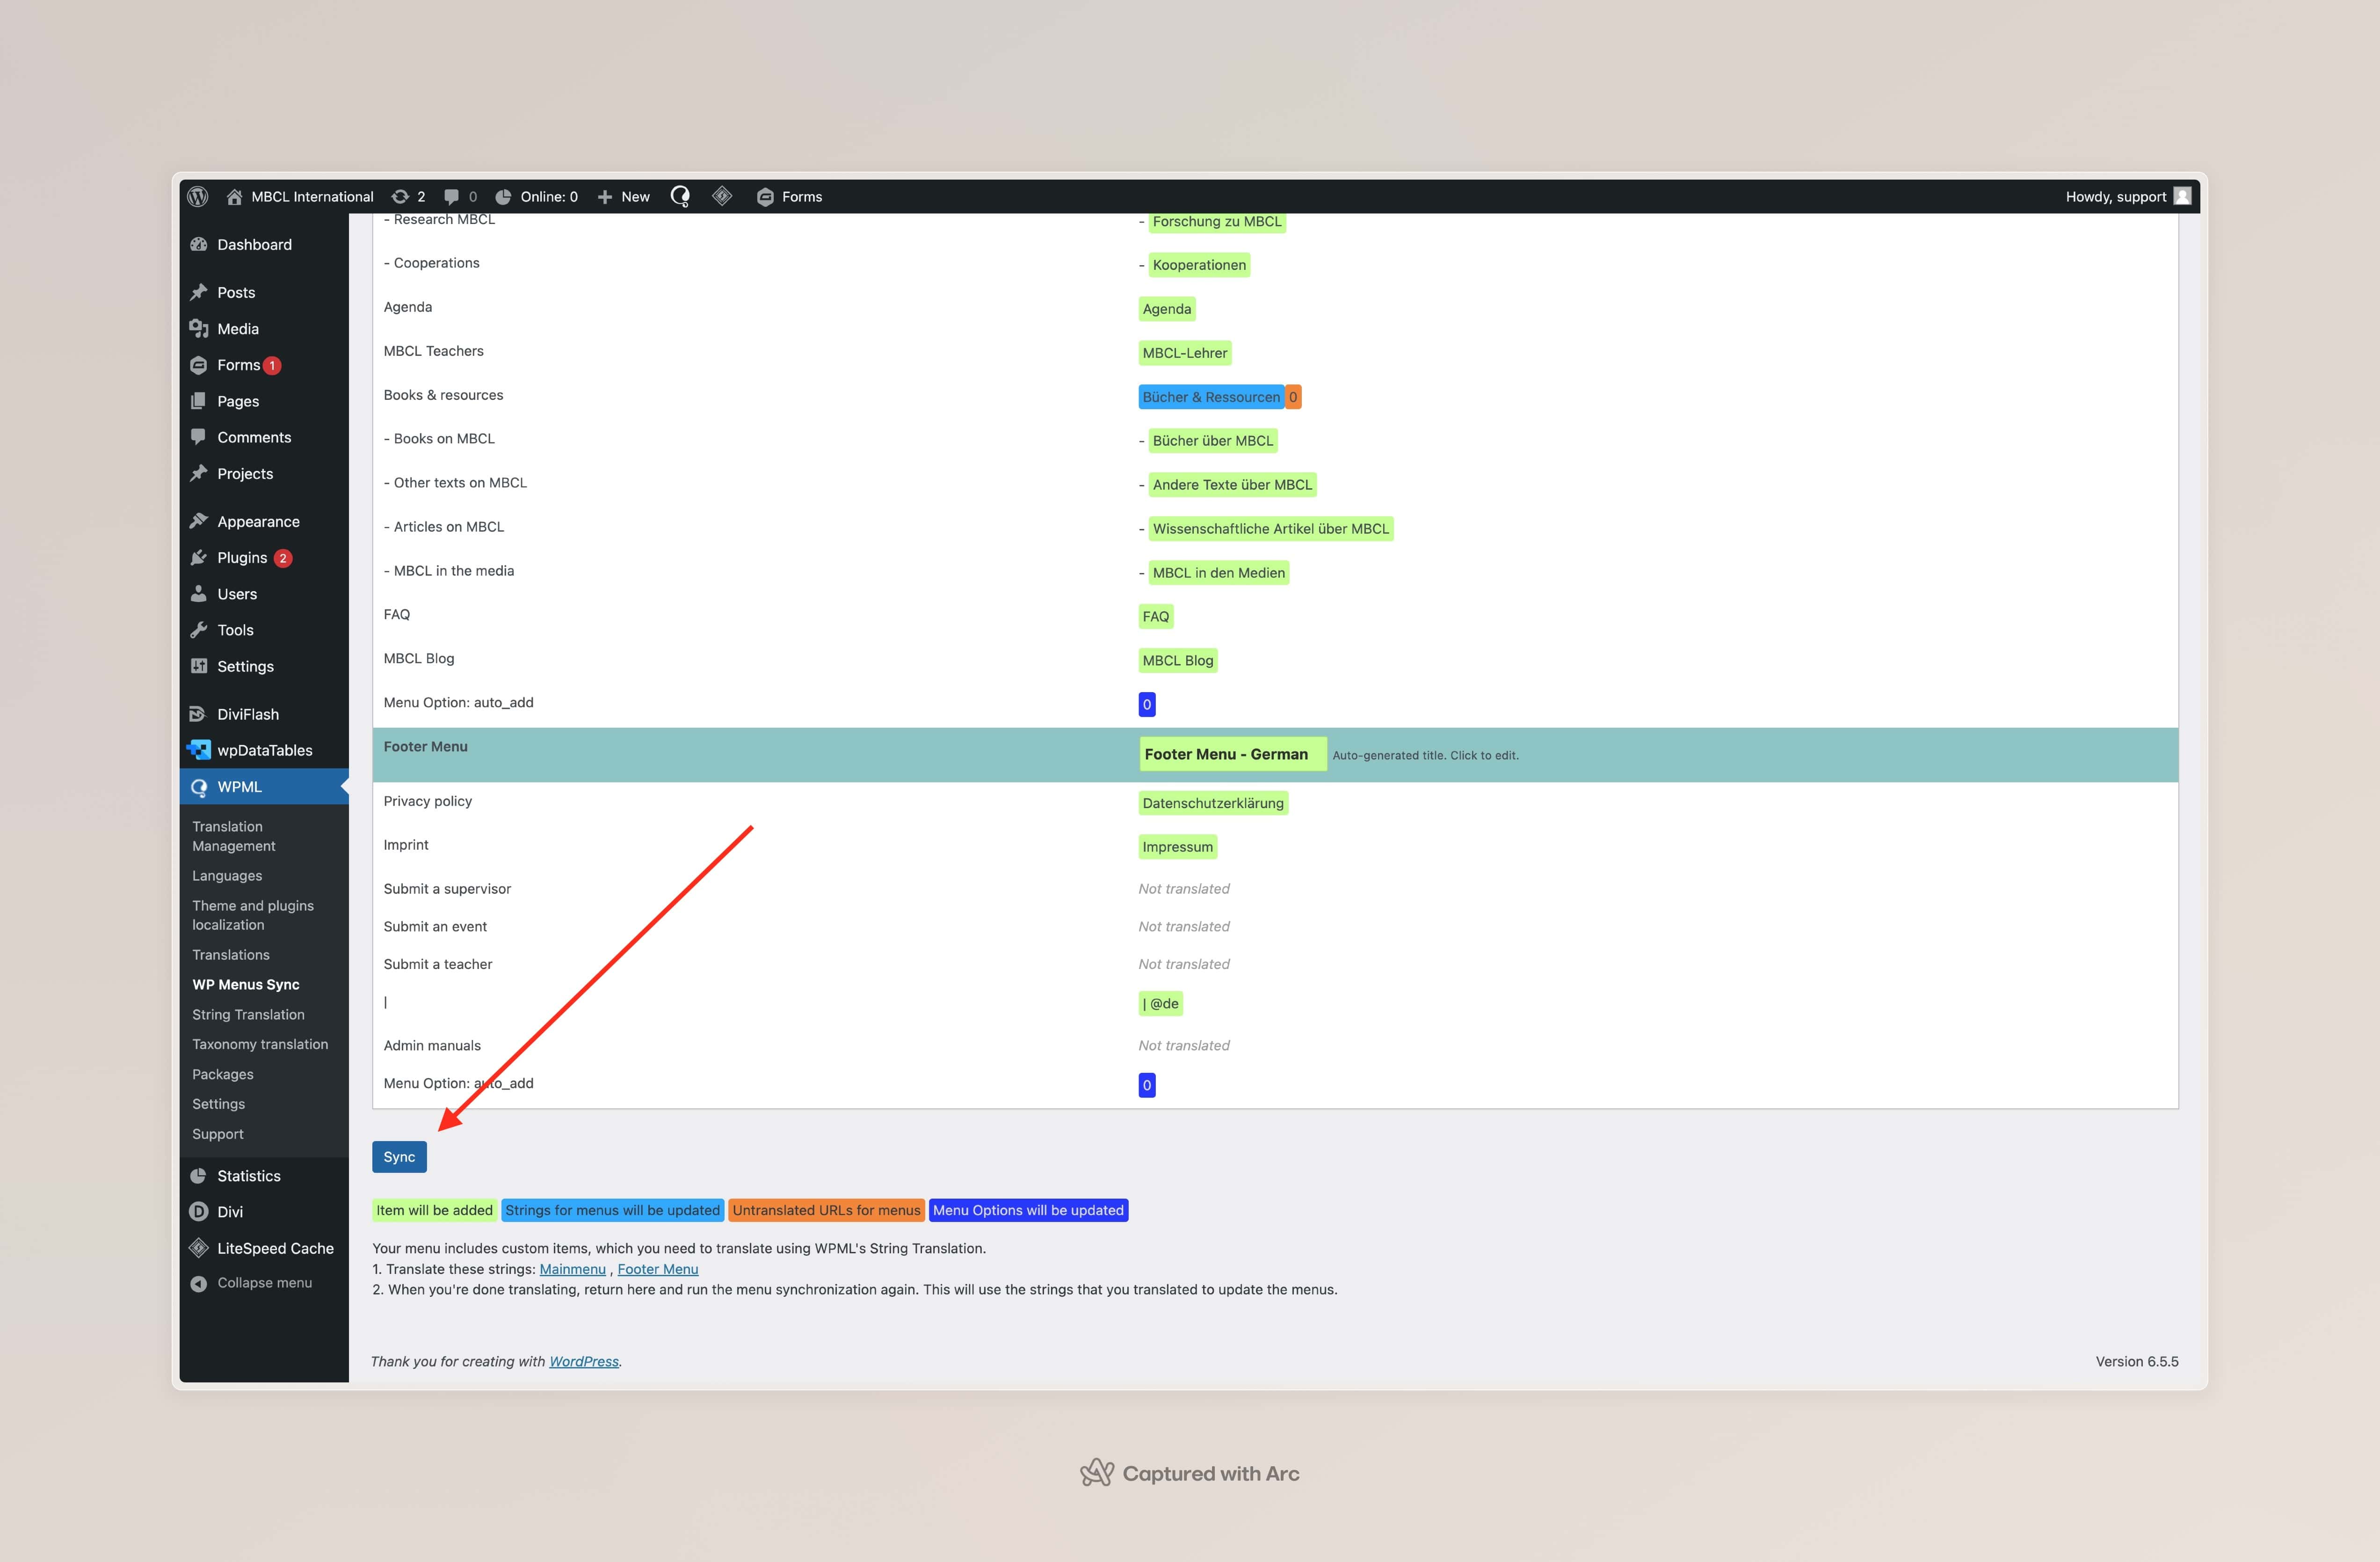Click the wpDataTables sidebar icon
Screen dimensions: 2380x1562
pyautogui.click(x=199, y=750)
